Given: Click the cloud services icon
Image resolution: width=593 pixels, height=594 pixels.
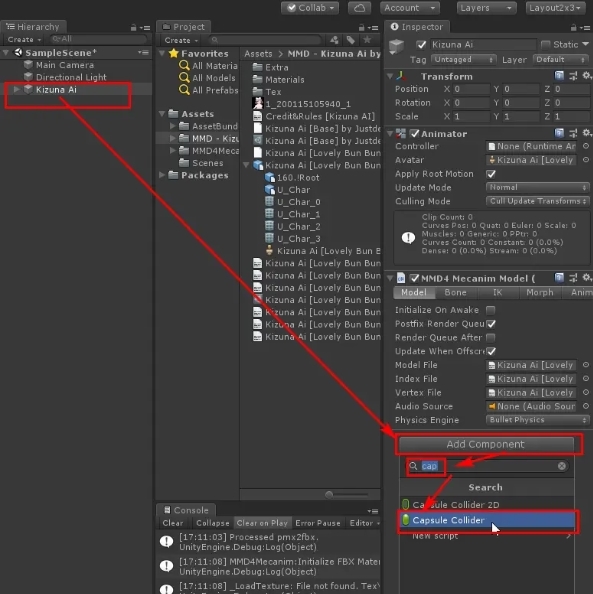Looking at the screenshot, I should click(359, 8).
